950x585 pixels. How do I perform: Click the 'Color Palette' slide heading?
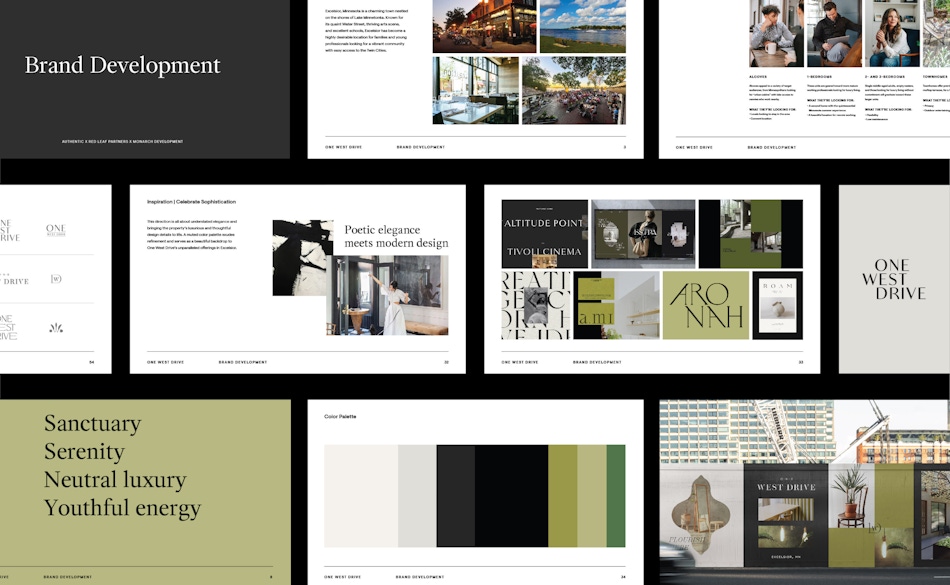(x=340, y=417)
